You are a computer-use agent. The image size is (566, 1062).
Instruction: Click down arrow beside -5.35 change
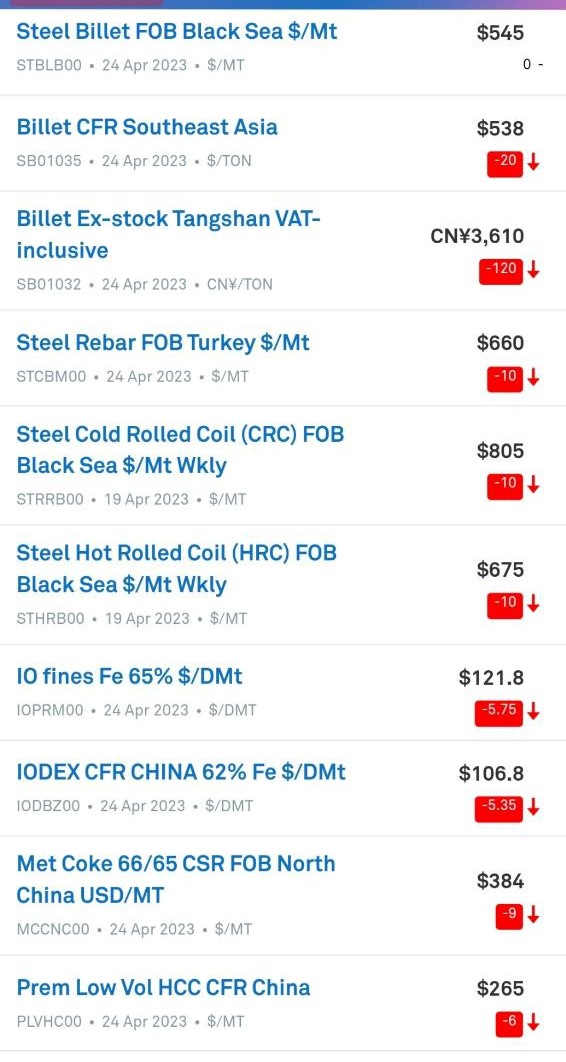[534, 807]
